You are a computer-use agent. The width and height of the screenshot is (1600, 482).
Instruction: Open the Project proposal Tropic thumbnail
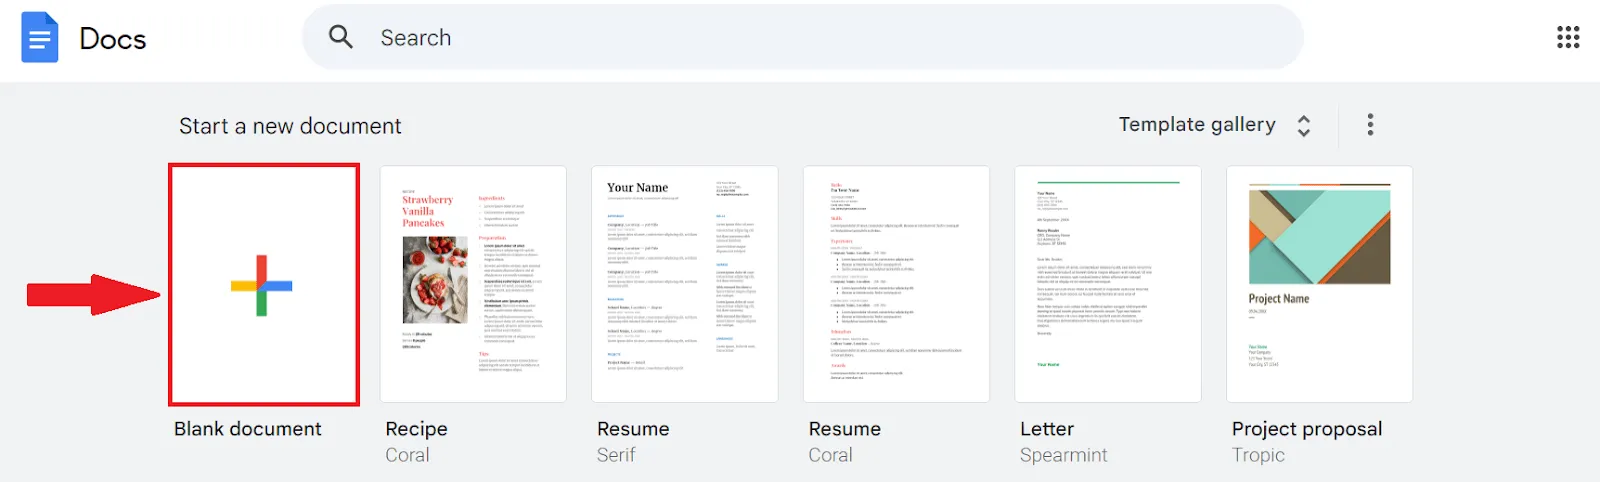pyautogui.click(x=1320, y=284)
